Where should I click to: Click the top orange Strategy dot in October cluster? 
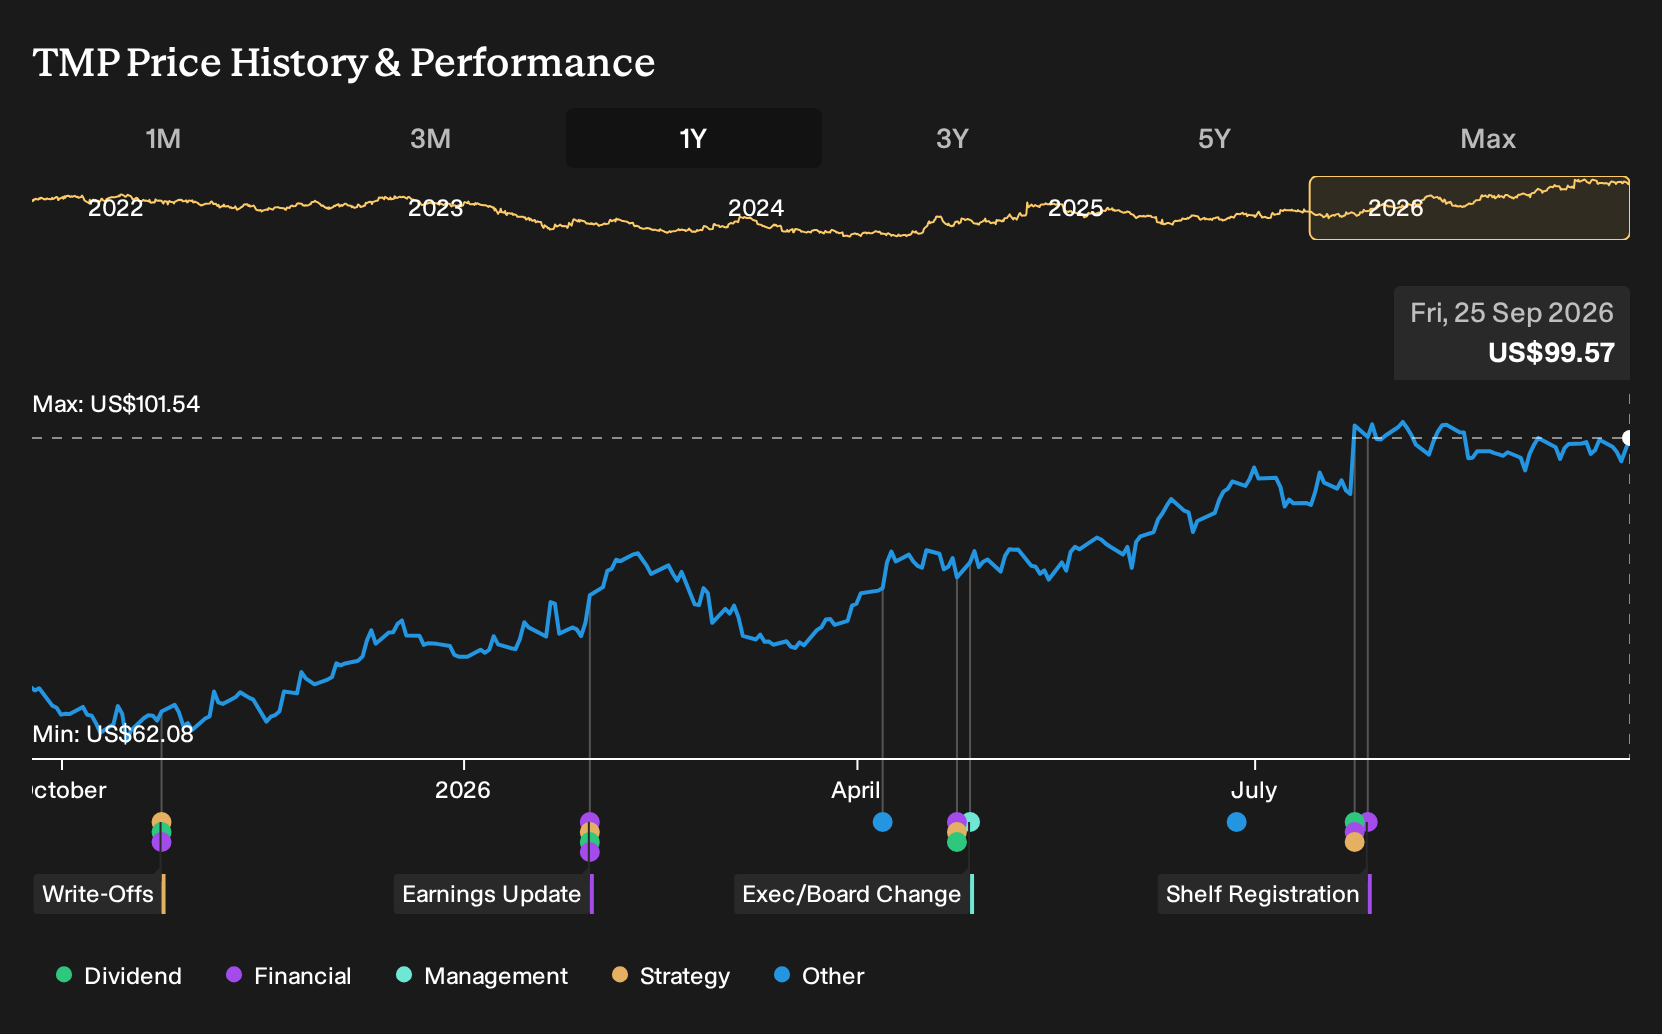coord(161,822)
